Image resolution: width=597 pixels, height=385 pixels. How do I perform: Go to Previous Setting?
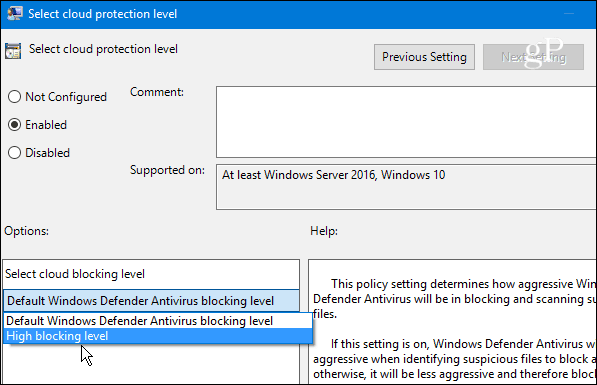coord(424,57)
